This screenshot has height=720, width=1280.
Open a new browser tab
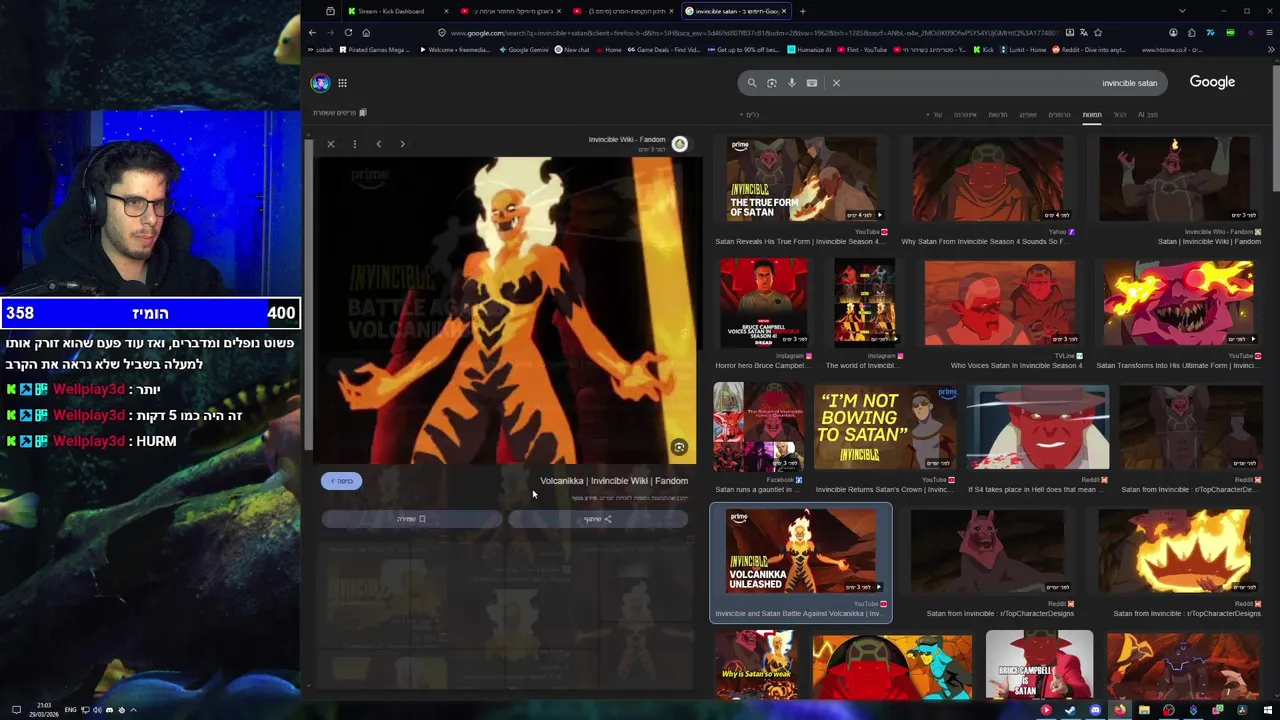coord(802,11)
